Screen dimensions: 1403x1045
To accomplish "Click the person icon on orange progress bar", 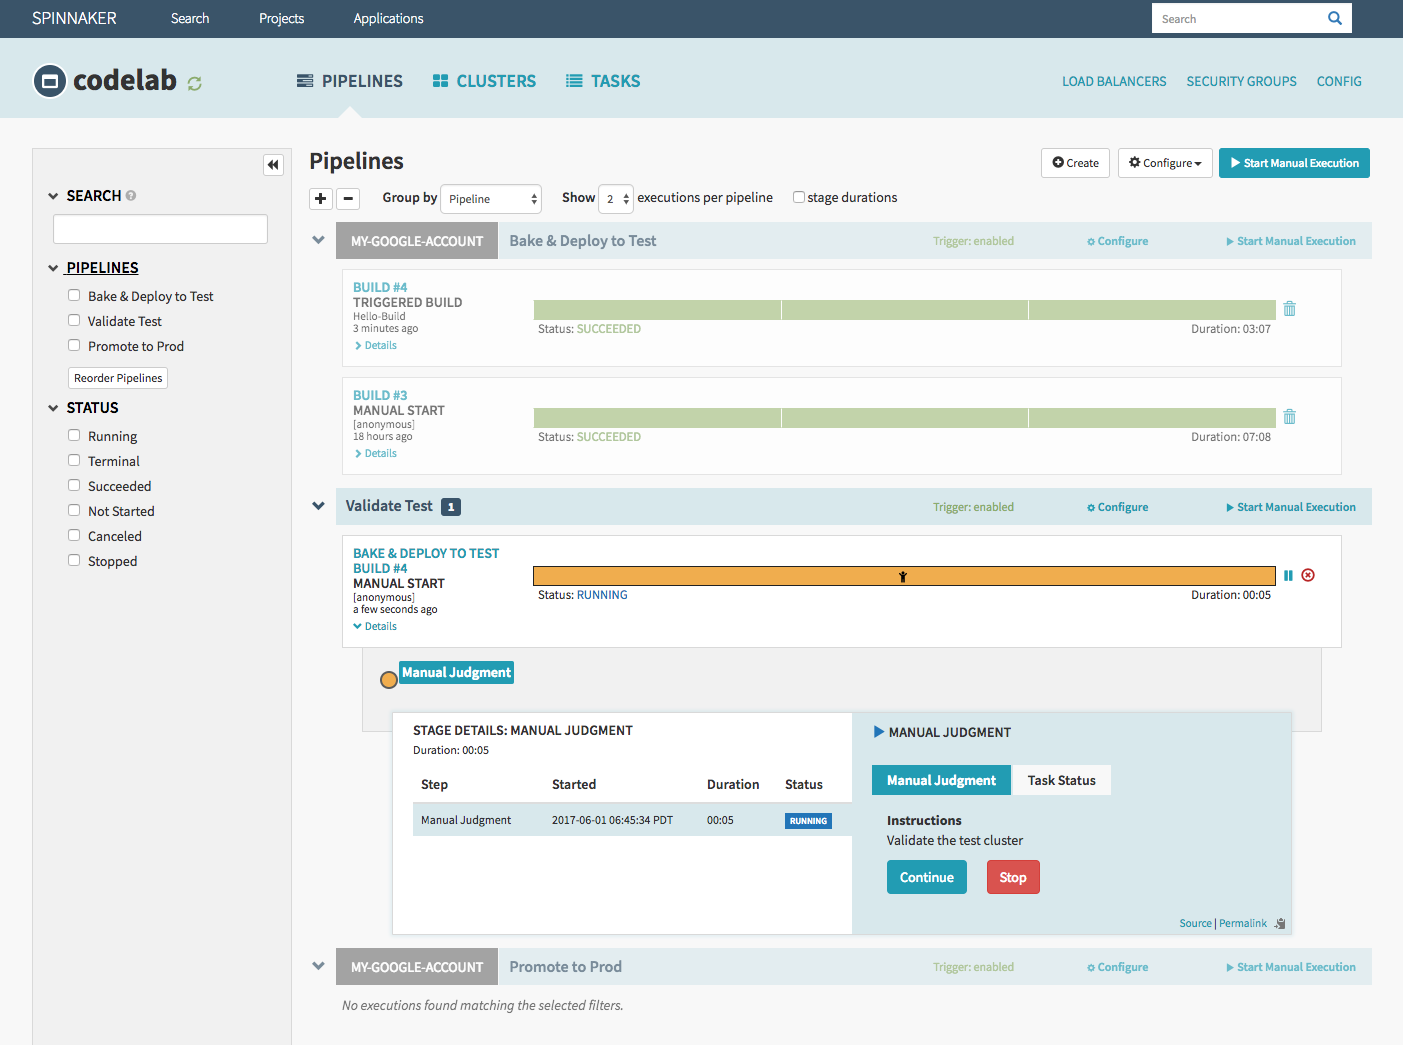I will coord(902,576).
